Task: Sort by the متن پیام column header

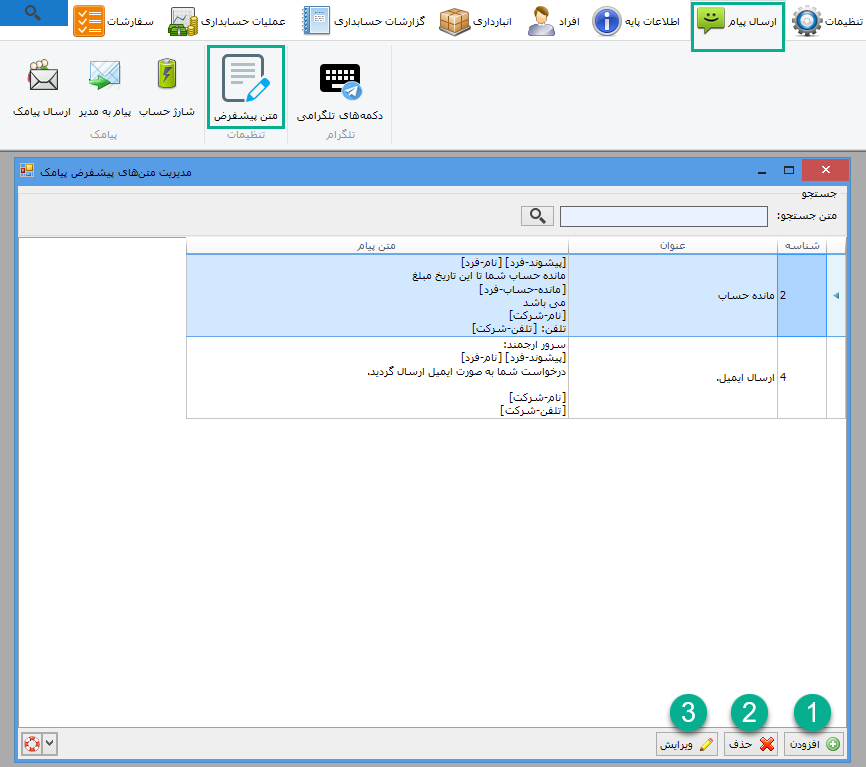Action: pyautogui.click(x=377, y=246)
